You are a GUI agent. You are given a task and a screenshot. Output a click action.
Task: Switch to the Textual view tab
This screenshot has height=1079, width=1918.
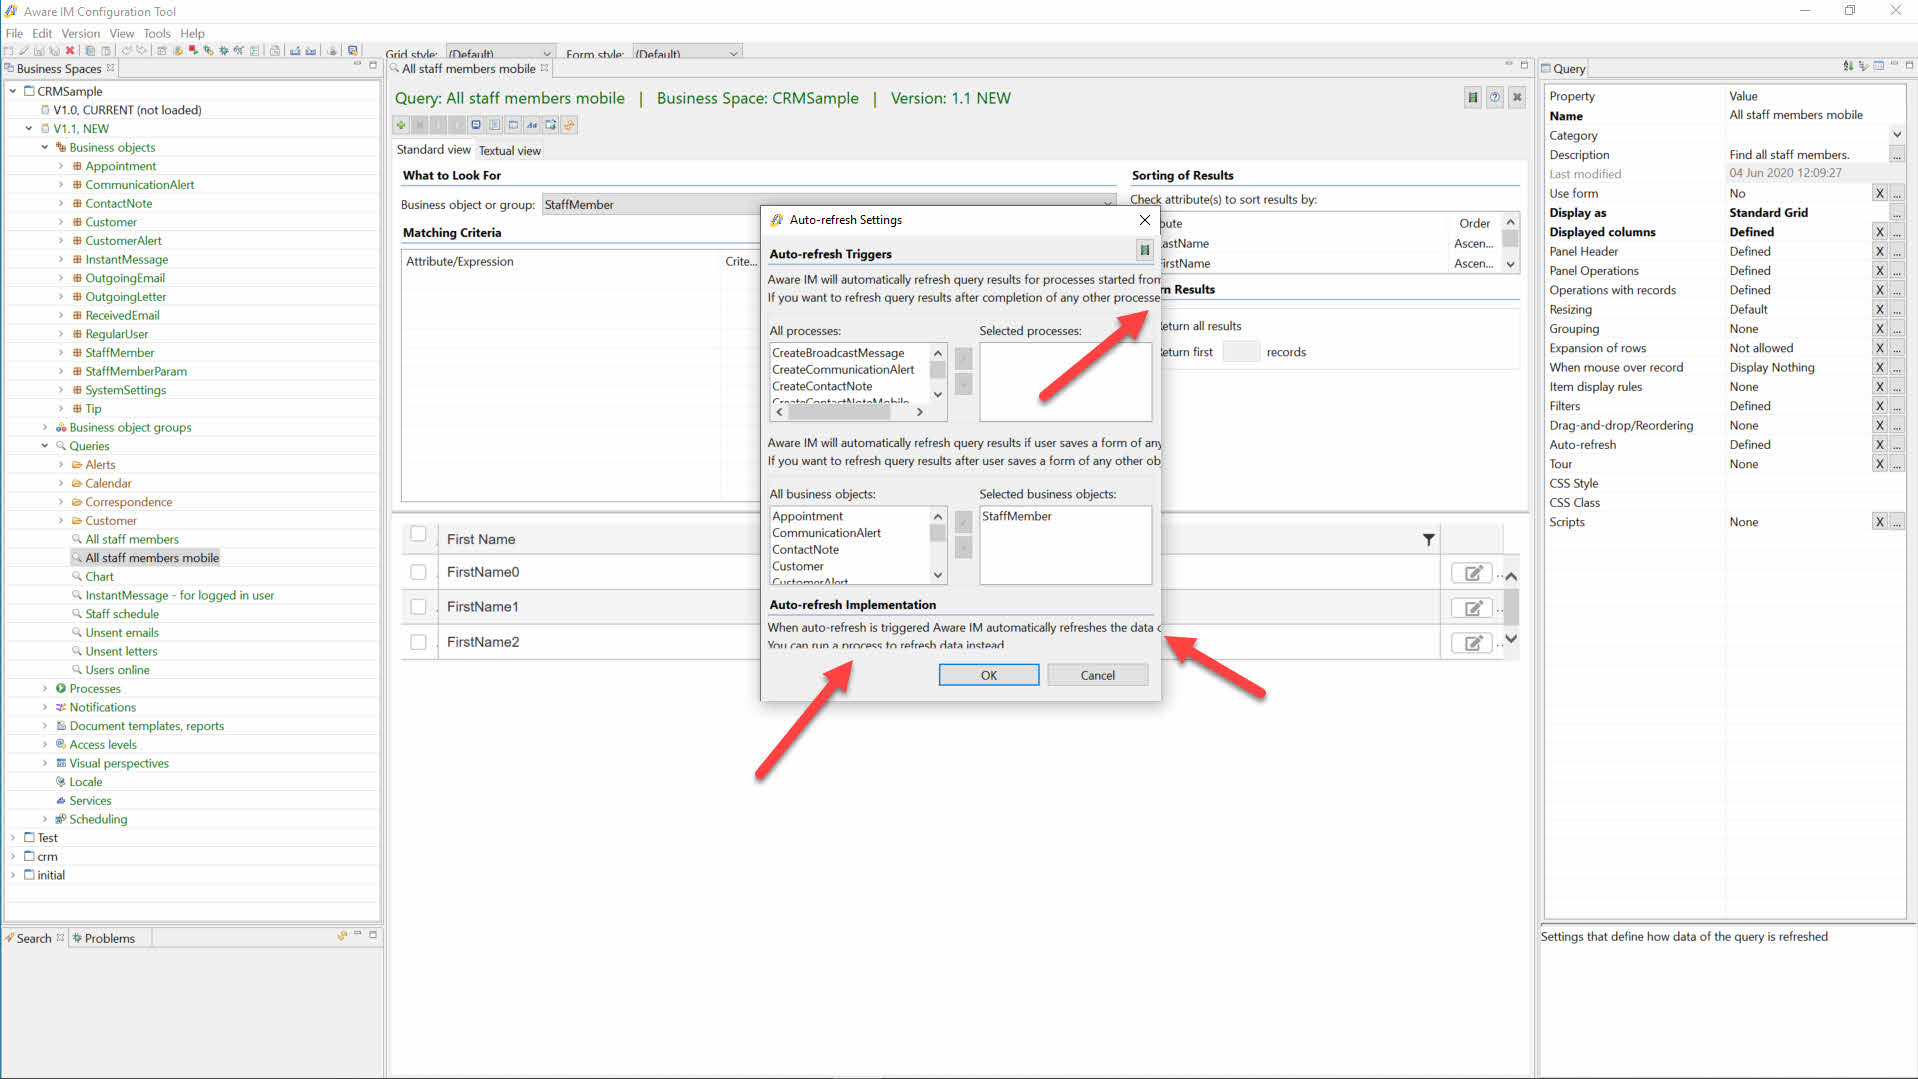(509, 151)
